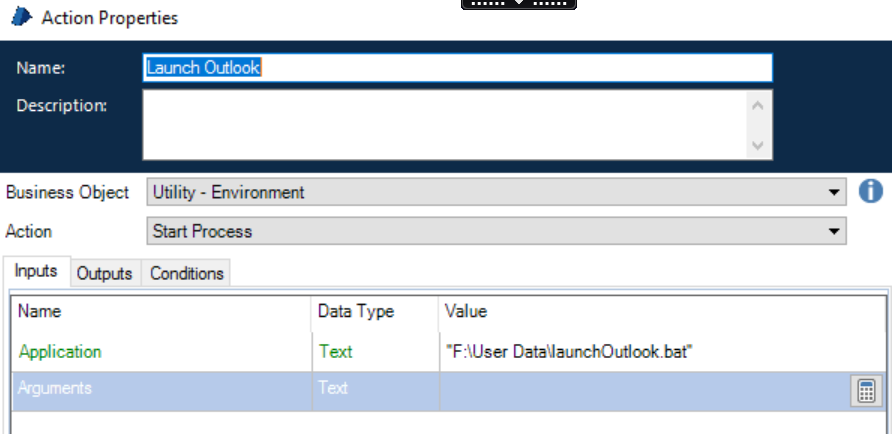
Task: Click the Name field containing Launch Outlook
Action: (457, 67)
